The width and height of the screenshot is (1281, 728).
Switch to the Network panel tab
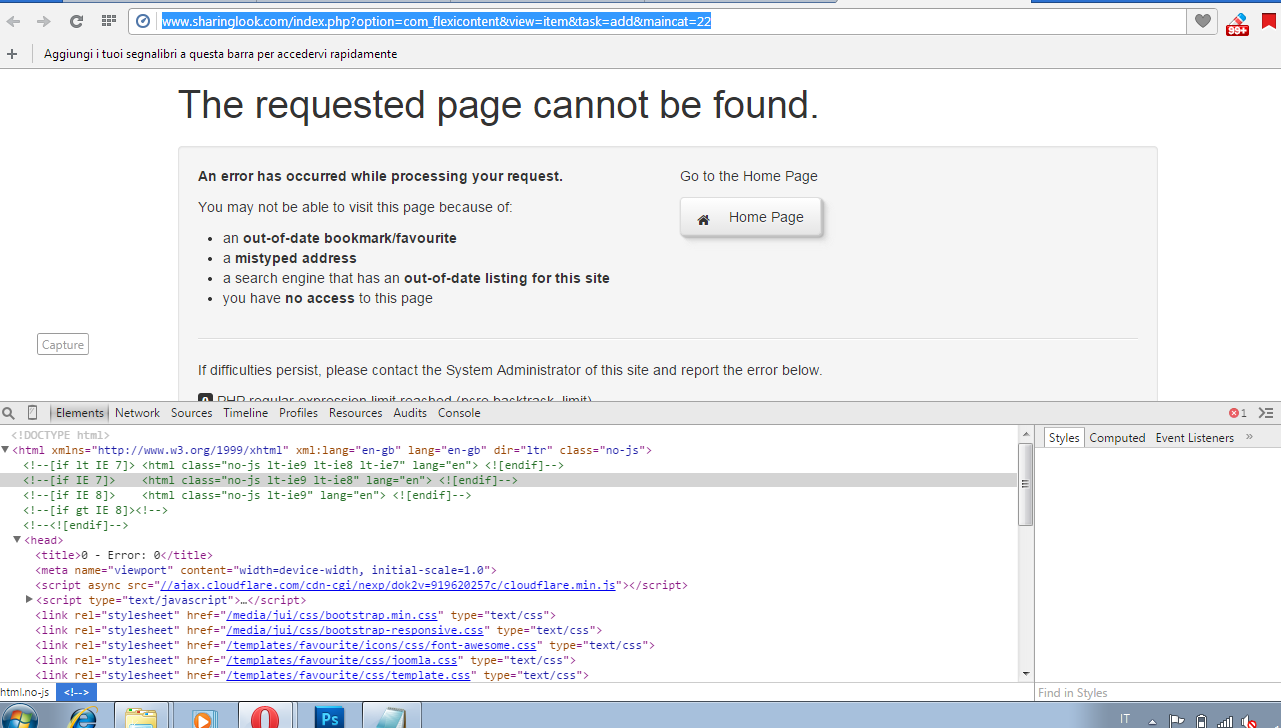click(x=137, y=413)
